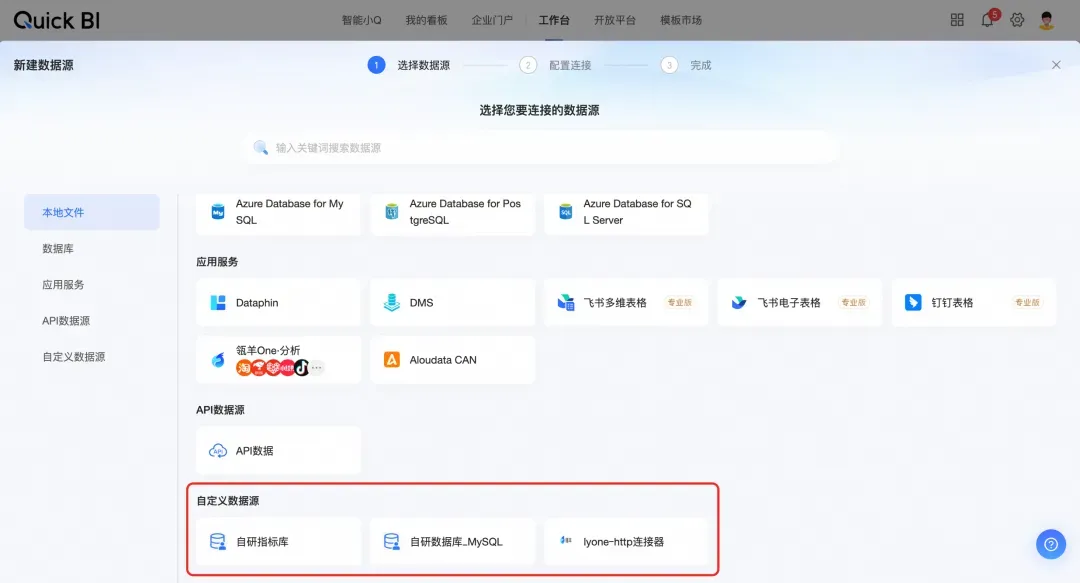The height and width of the screenshot is (583, 1080).
Task: Click the 专业版 badge on 钉钉表格
Action: click(1026, 303)
